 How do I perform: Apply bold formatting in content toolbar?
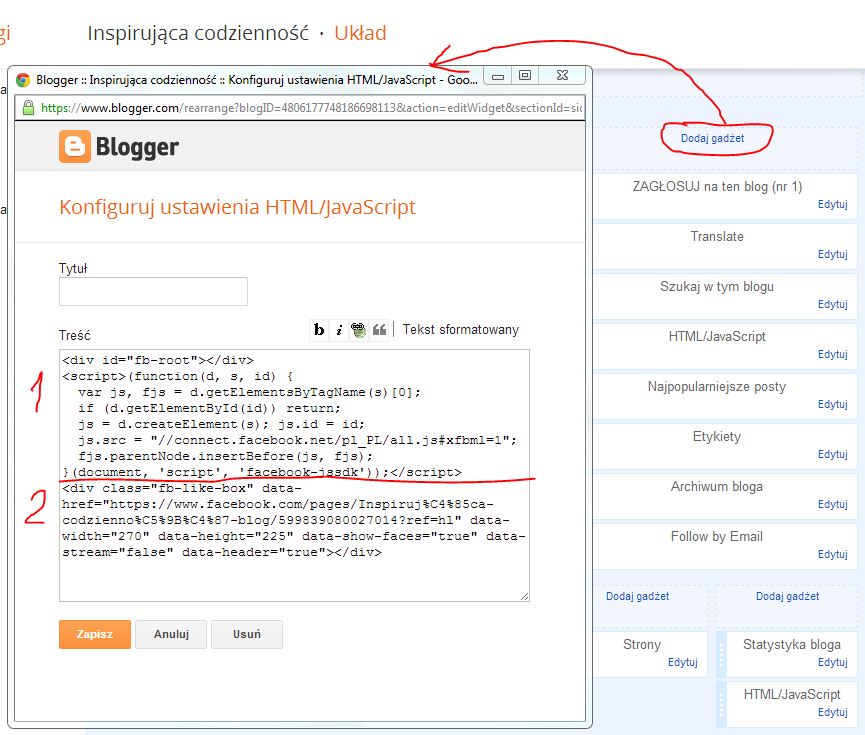coord(319,330)
